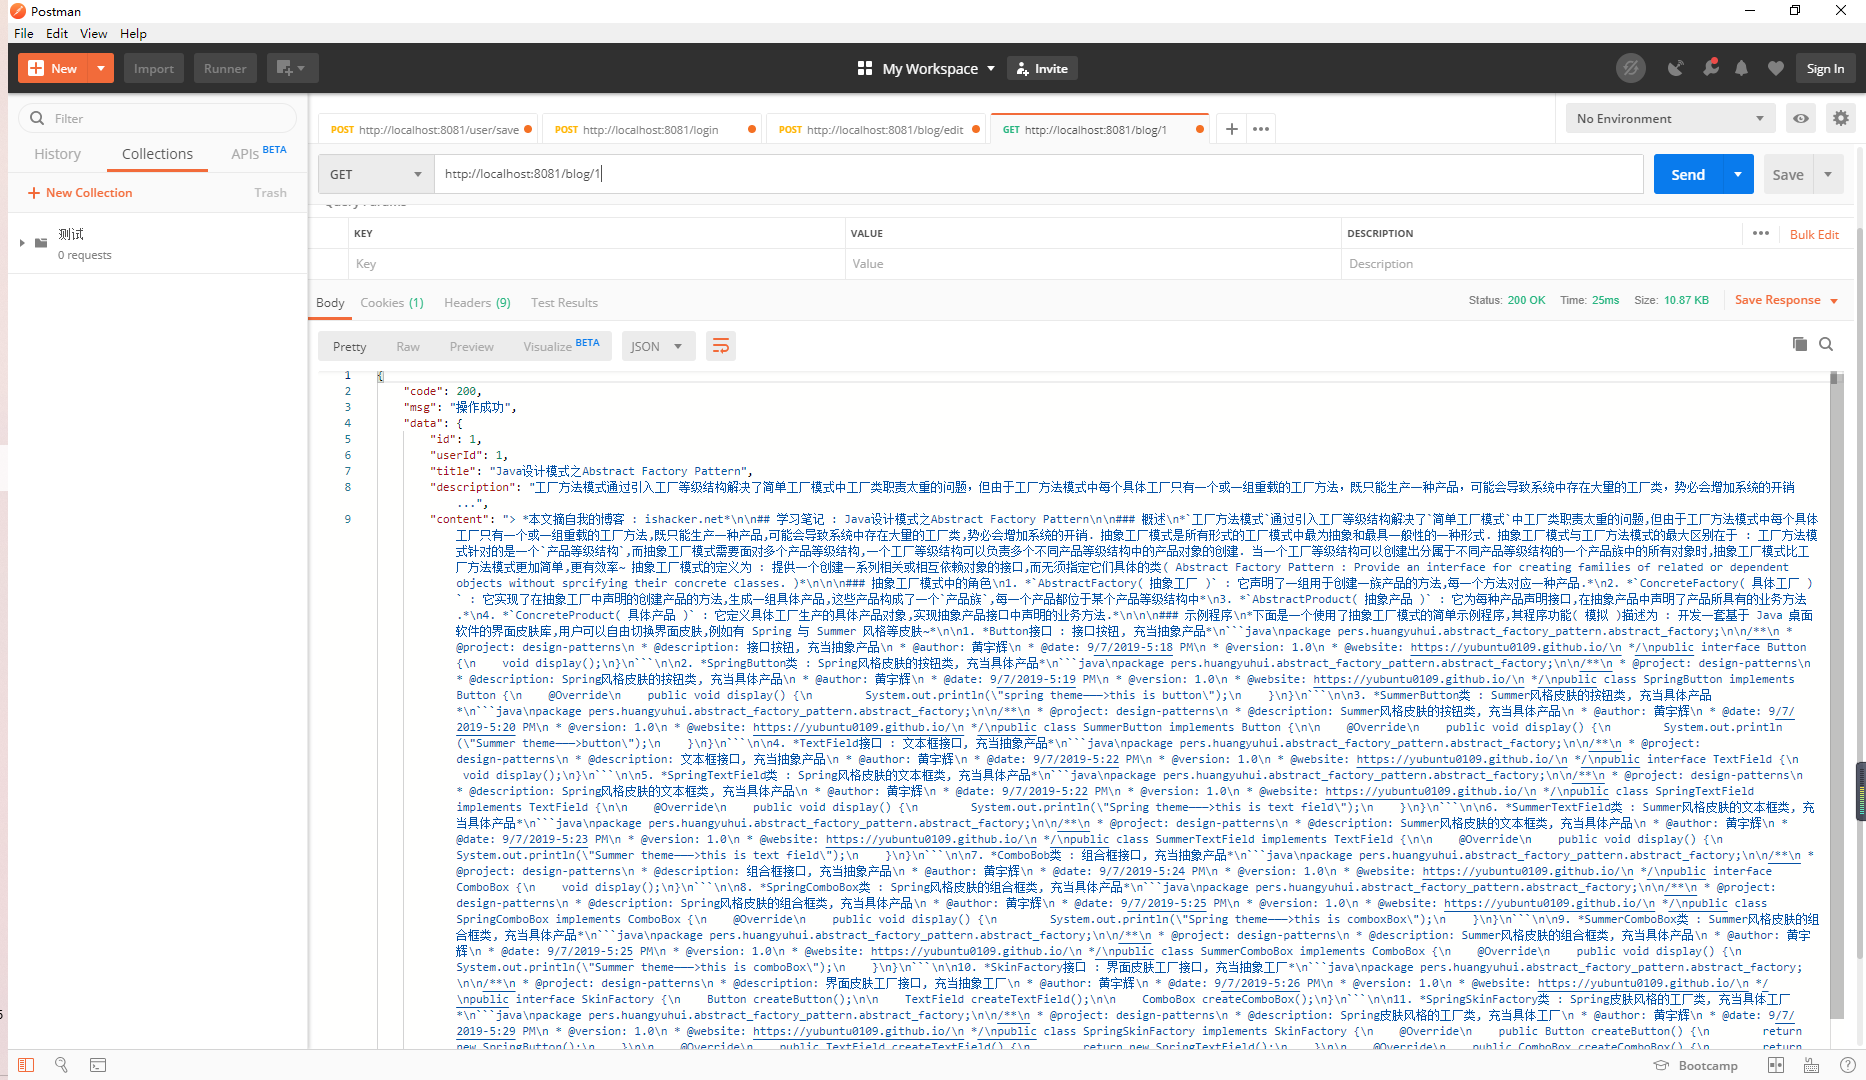The image size is (1866, 1080).
Task: Open the Test Results tab
Action: (x=564, y=302)
